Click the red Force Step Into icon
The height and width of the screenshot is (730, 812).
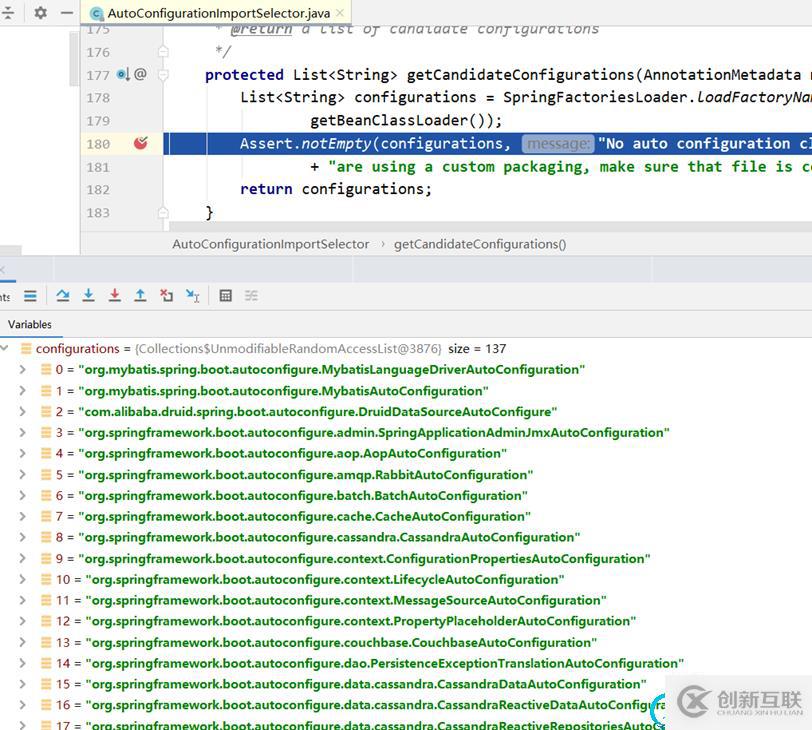(x=114, y=295)
